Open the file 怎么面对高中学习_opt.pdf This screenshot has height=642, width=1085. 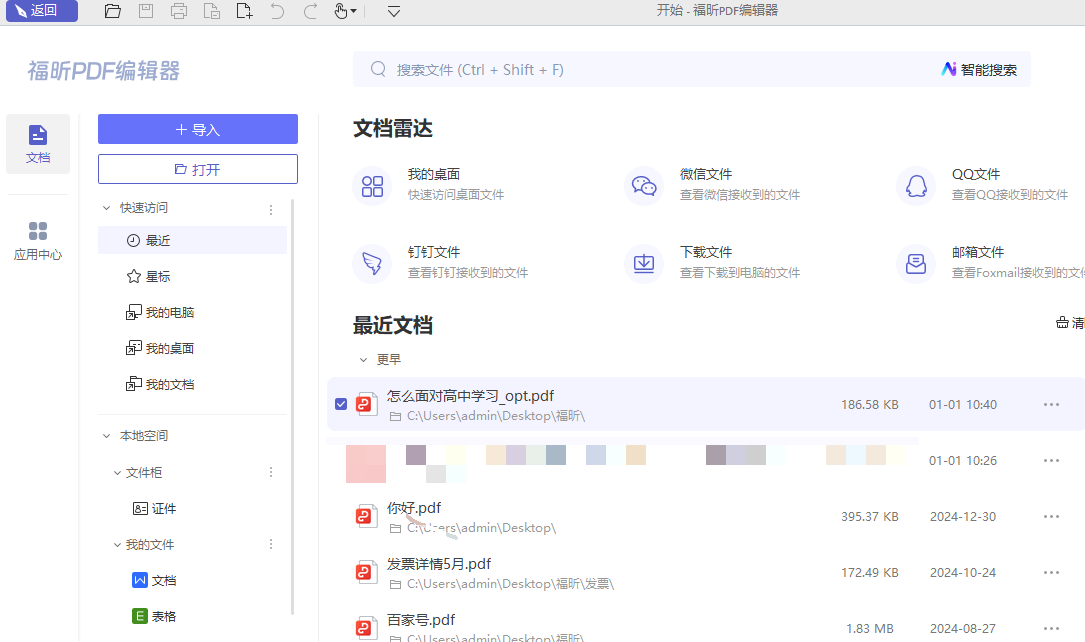pyautogui.click(x=471, y=396)
